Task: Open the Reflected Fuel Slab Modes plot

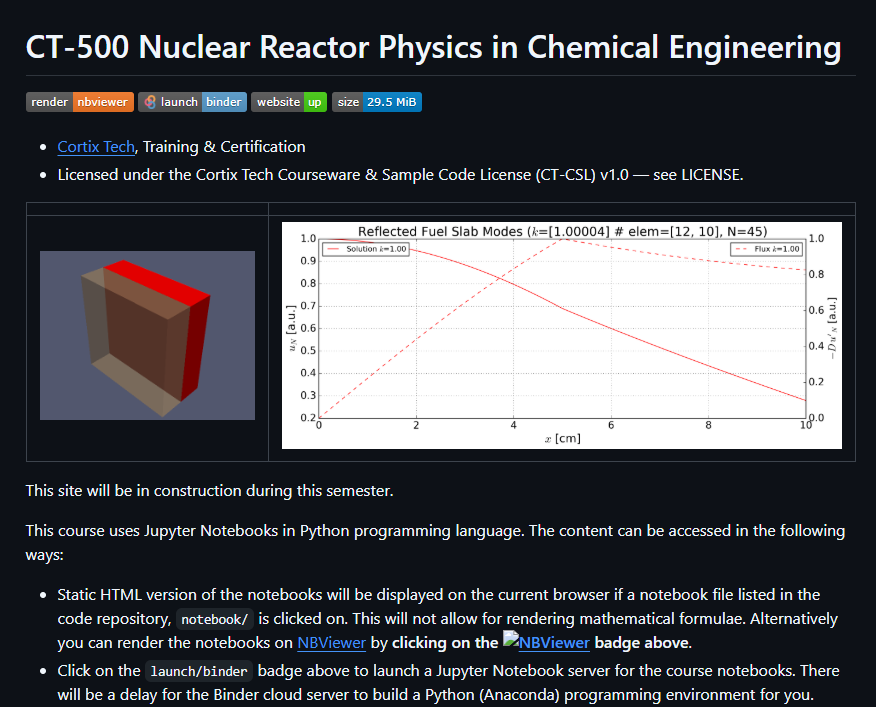Action: 561,335
